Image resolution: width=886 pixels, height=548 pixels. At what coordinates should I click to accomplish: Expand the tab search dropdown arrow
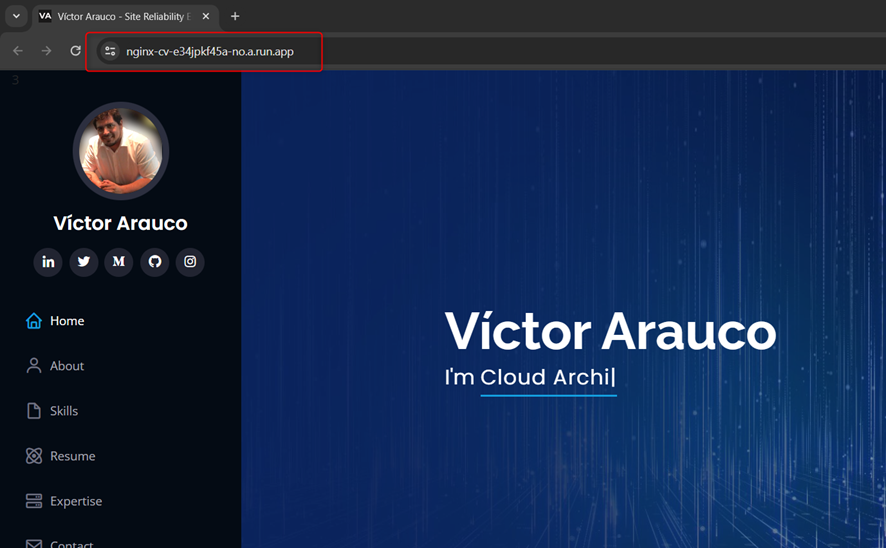16,16
